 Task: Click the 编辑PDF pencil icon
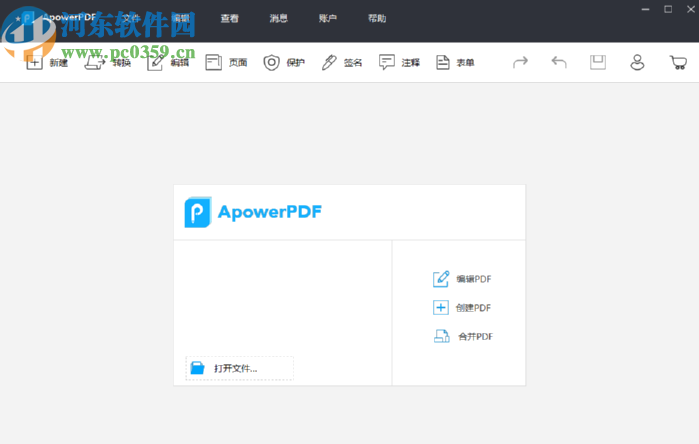441,279
